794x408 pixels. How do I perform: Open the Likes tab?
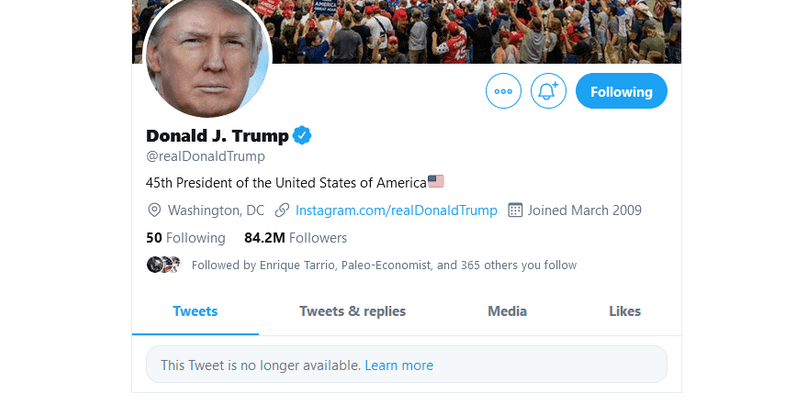point(625,311)
